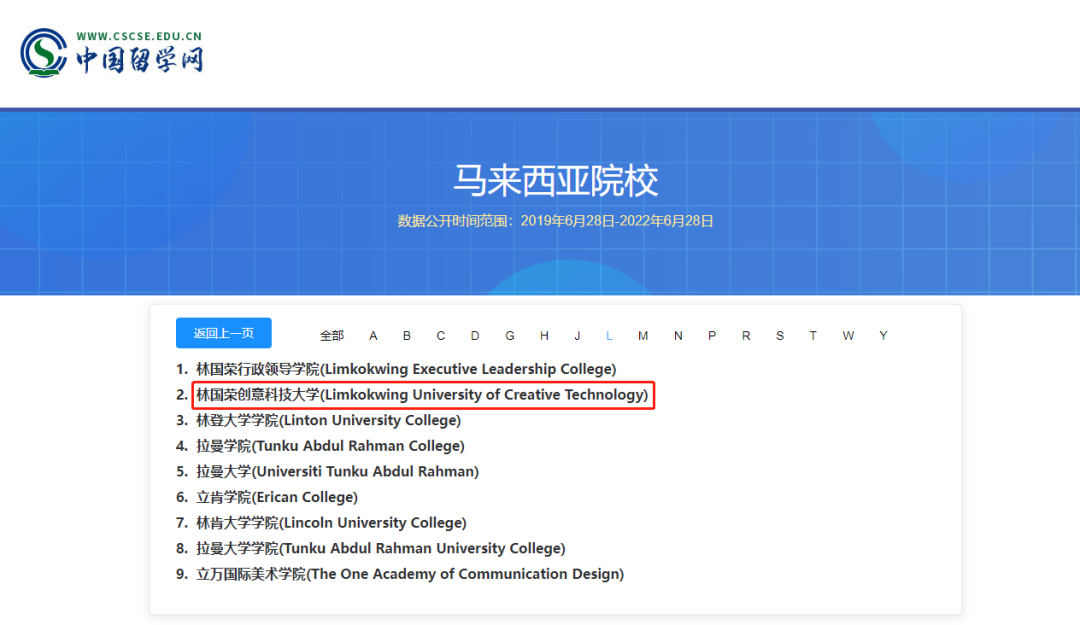Filter schools by letter C
1080x625 pixels.
pyautogui.click(x=441, y=336)
